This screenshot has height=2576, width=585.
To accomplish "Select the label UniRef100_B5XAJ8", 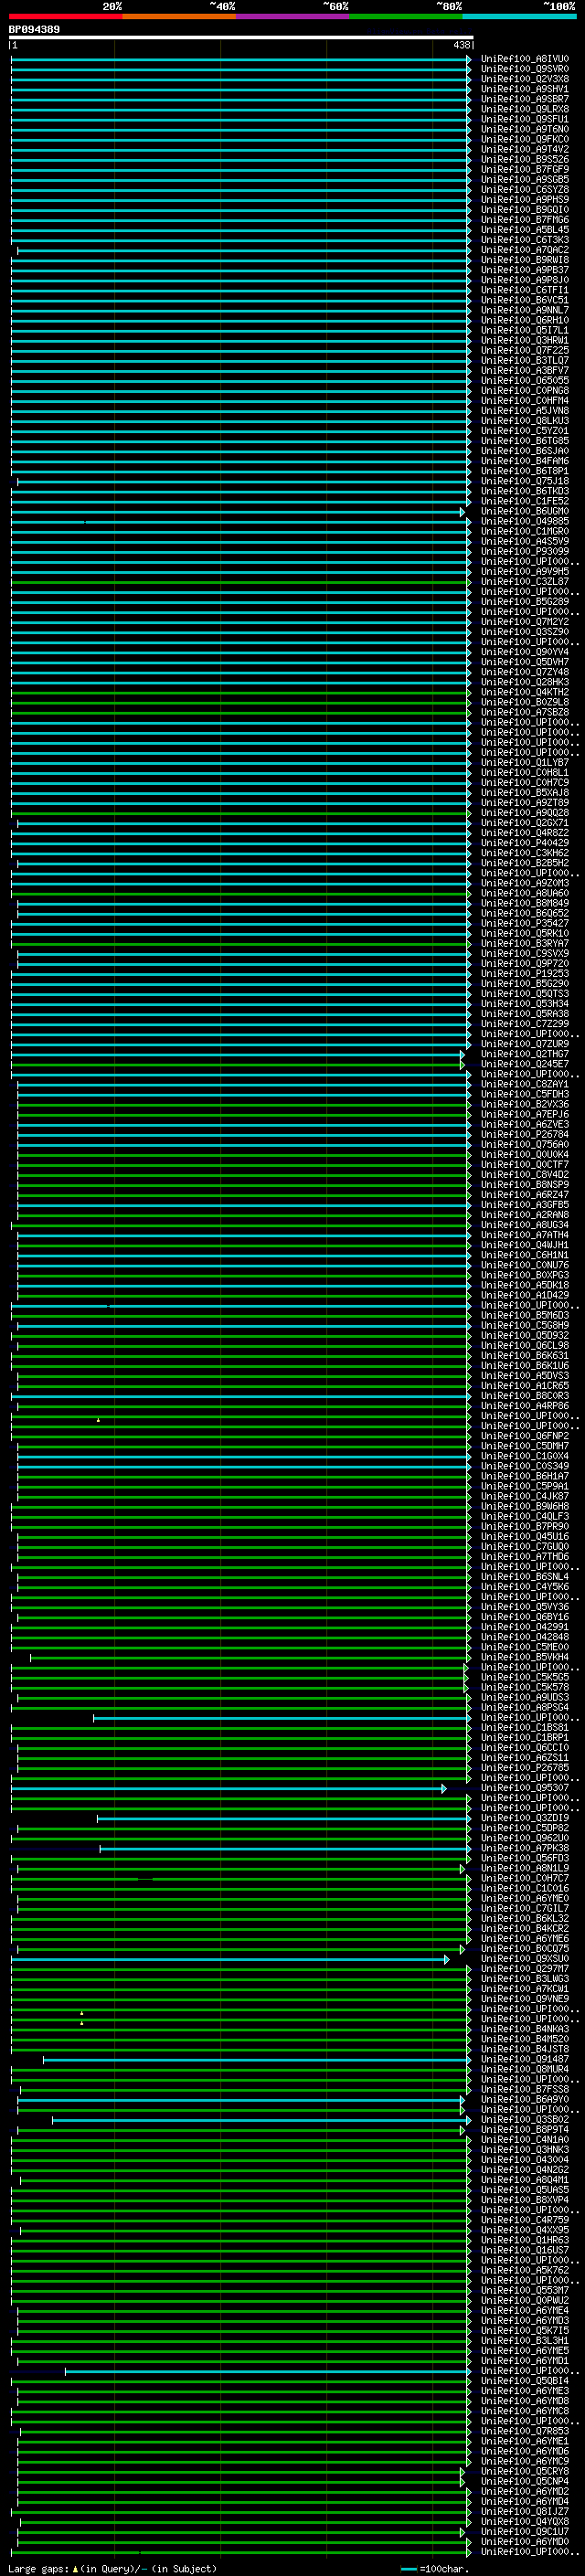I will pyautogui.click(x=524, y=793).
